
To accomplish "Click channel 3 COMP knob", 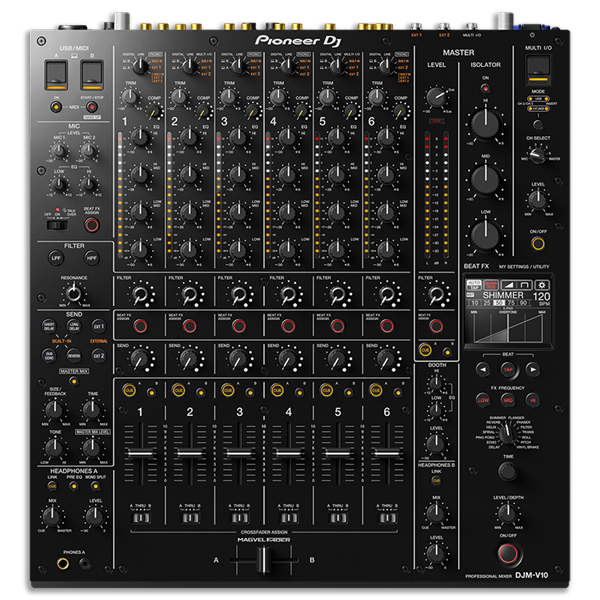I will [253, 112].
